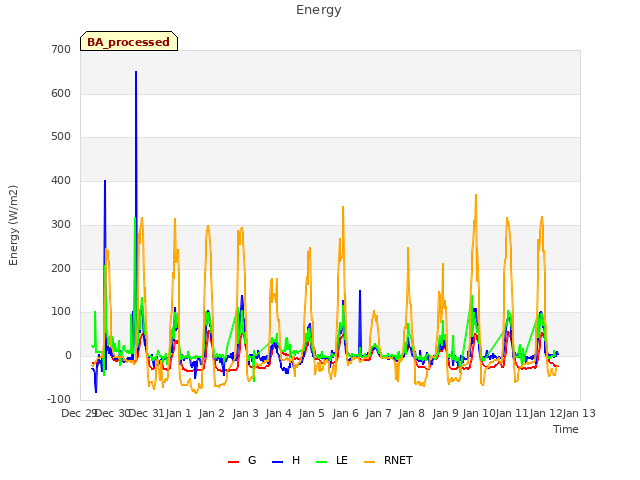This screenshot has width=640, height=480.
Task: Click the blue H spike peak near 650
Action: [x=136, y=72]
